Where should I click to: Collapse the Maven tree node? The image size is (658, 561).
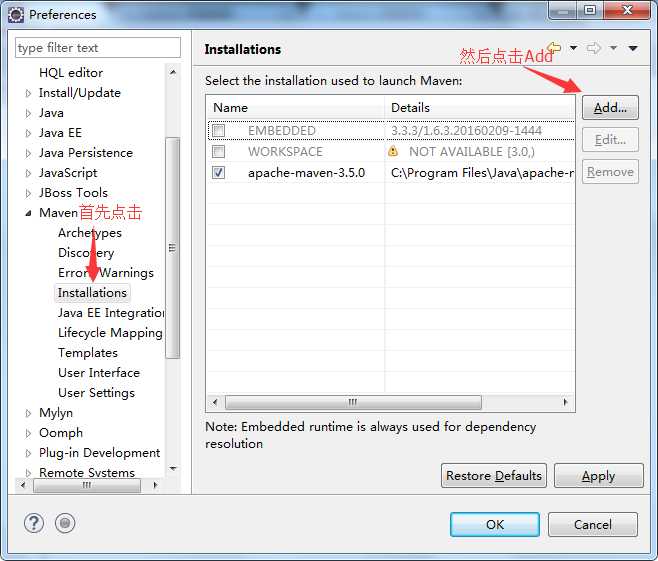click(x=28, y=213)
